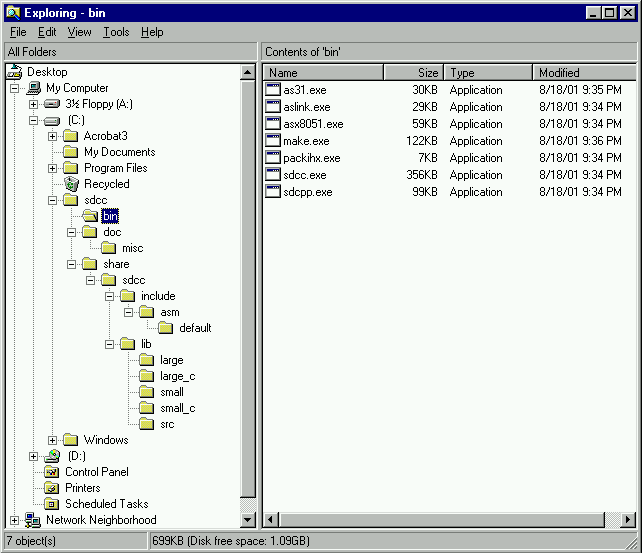This screenshot has width=642, height=553.
Task: Select the Recycled bin icon
Action: point(71,184)
